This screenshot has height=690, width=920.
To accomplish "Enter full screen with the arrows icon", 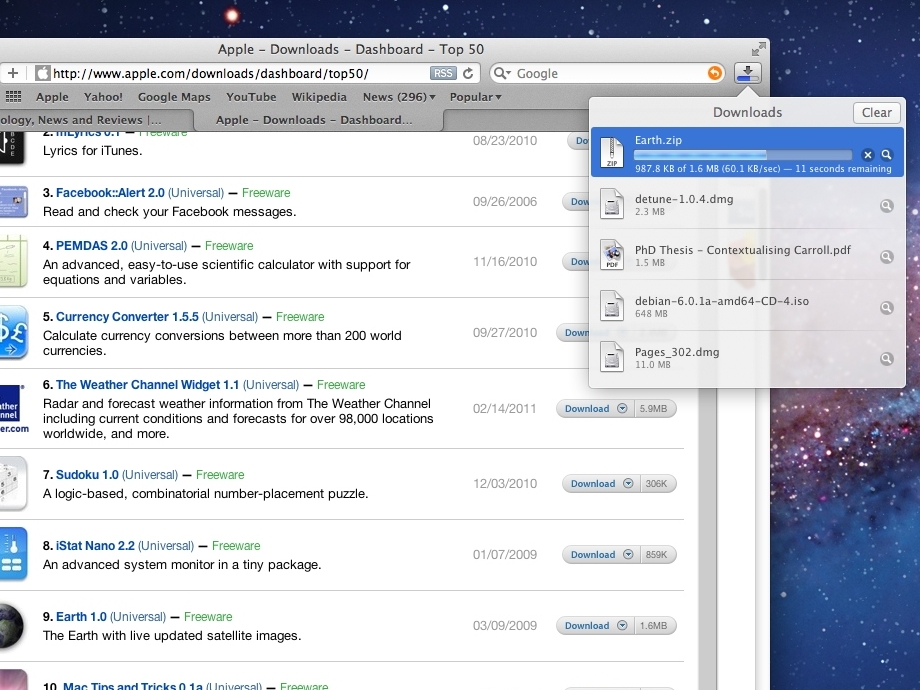I will [x=759, y=49].
